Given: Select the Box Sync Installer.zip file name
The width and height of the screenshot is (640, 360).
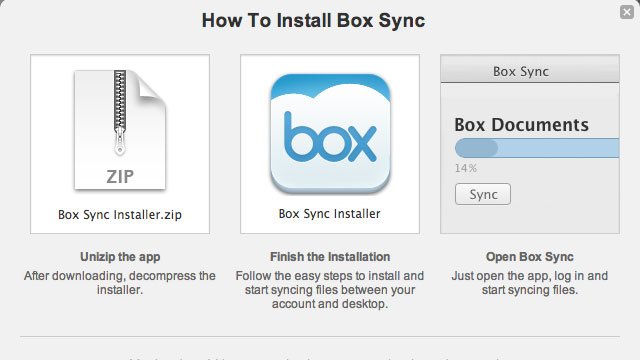Looking at the screenshot, I should coord(120,215).
